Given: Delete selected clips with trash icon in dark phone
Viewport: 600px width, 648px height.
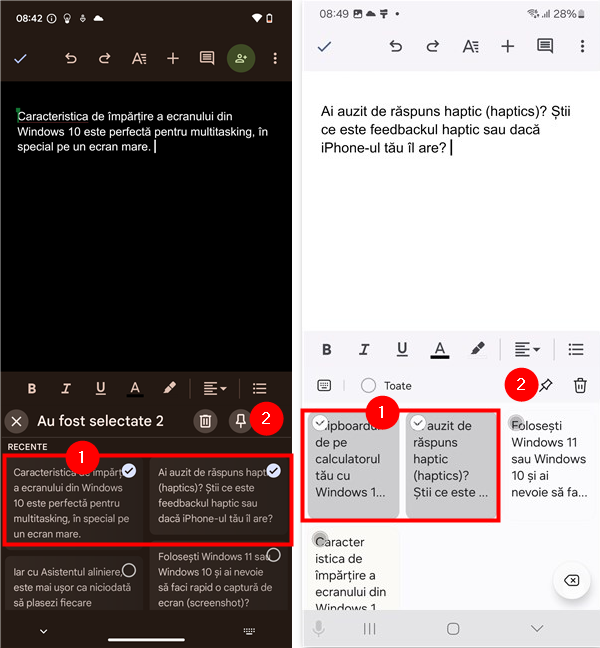Looking at the screenshot, I should coord(205,421).
